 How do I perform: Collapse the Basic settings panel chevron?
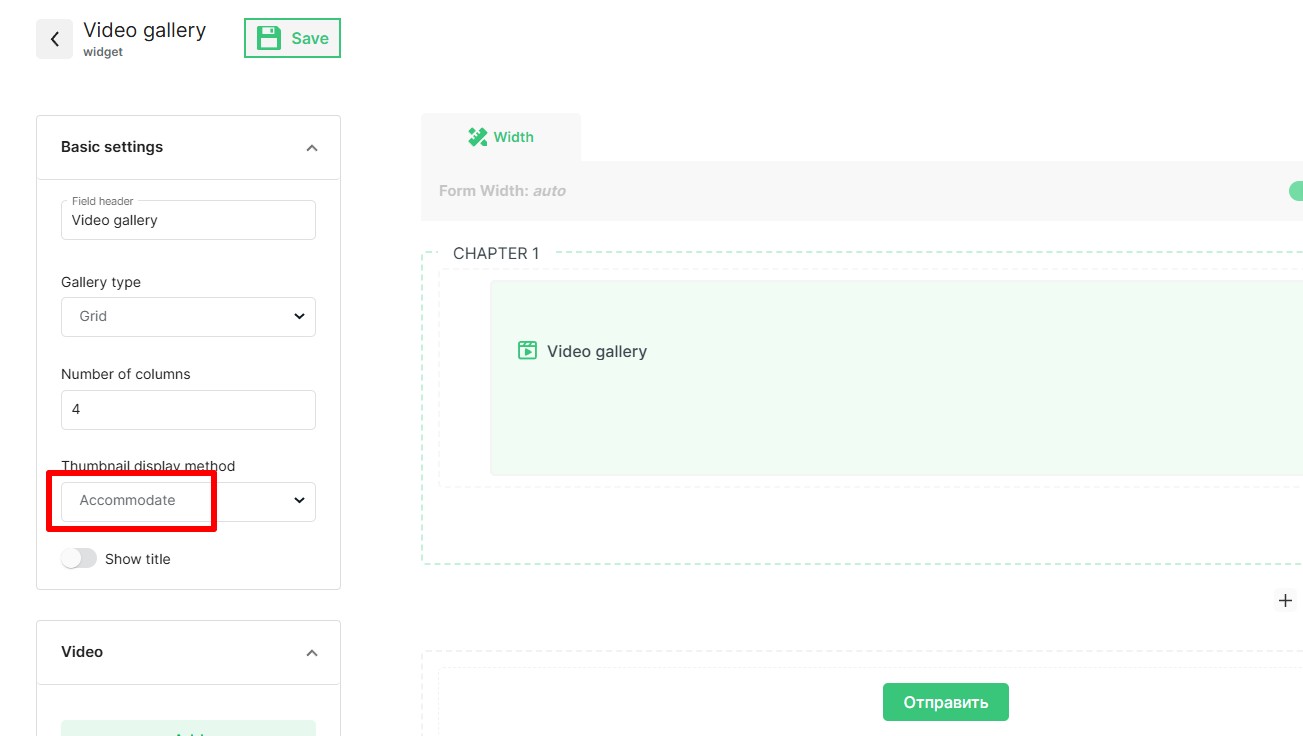click(311, 148)
